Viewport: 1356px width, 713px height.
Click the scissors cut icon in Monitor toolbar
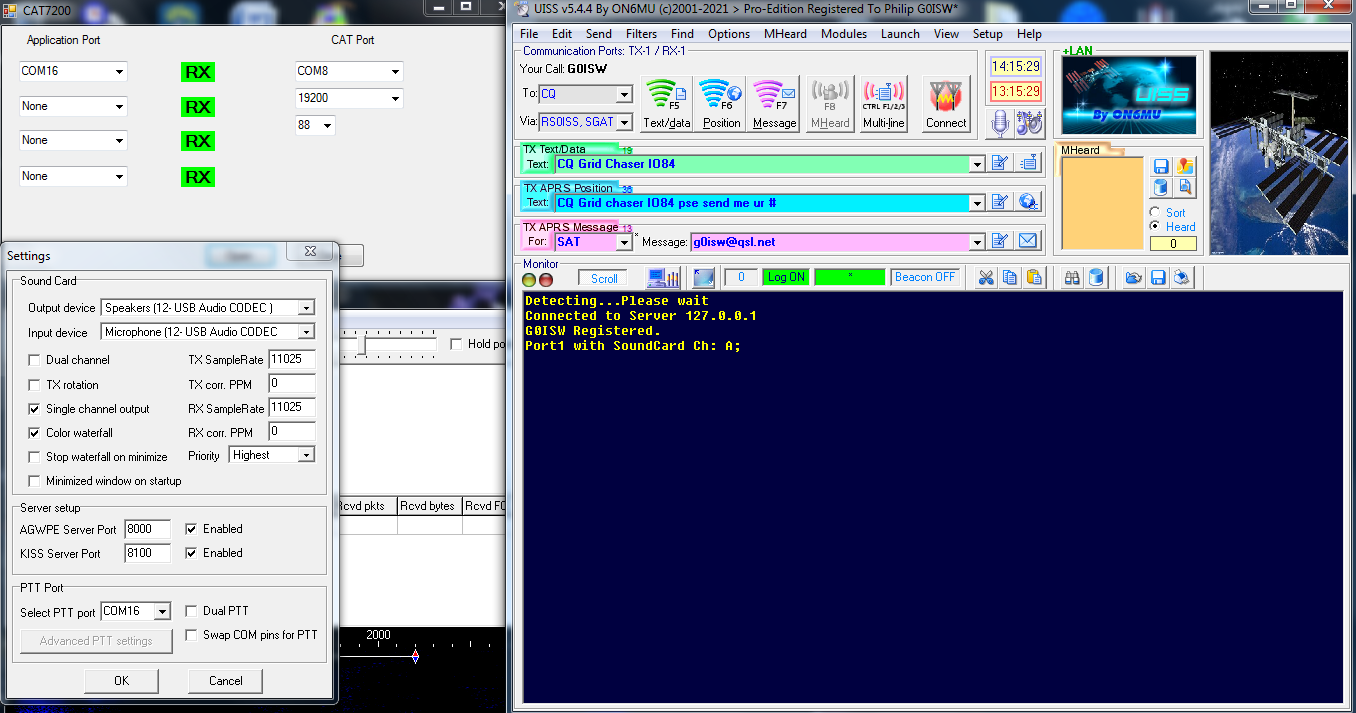pyautogui.click(x=985, y=278)
